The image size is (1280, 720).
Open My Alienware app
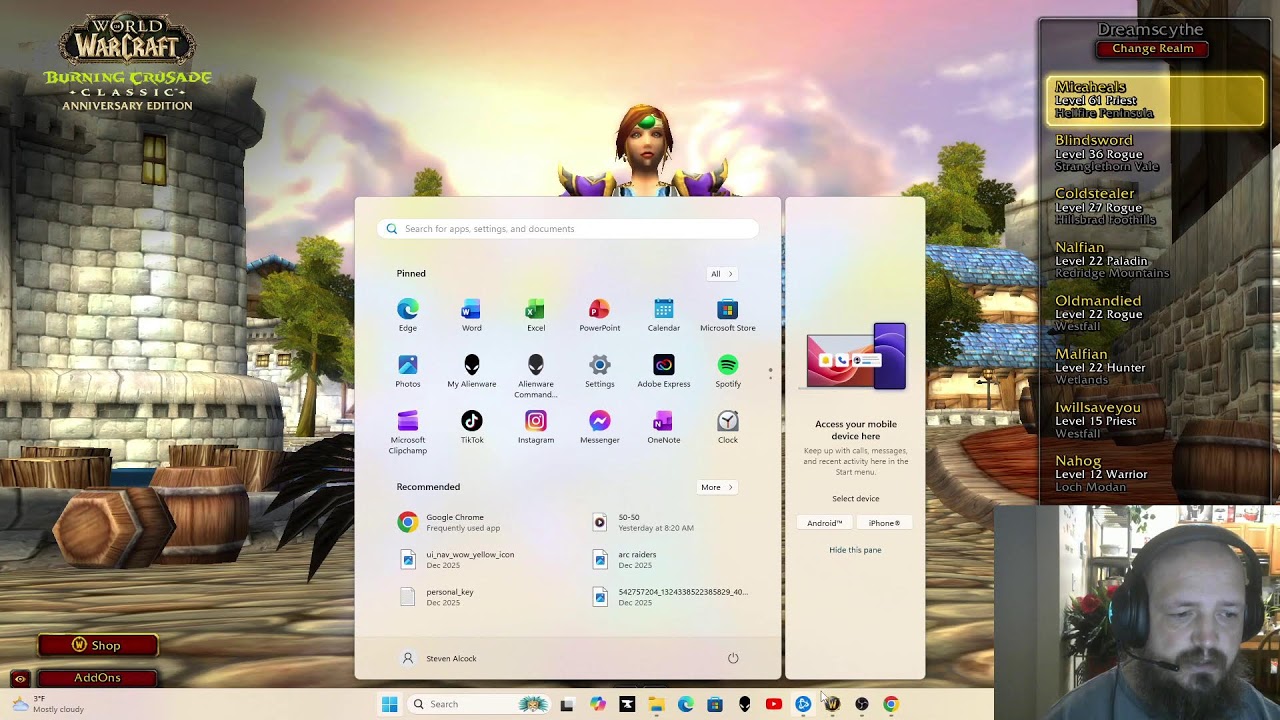(x=471, y=370)
